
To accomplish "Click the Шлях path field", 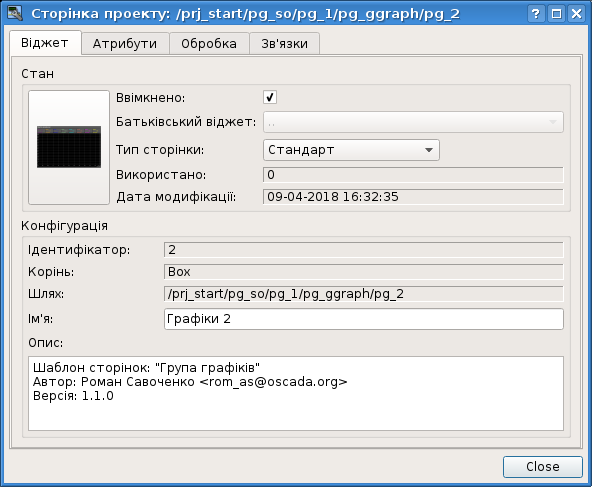I will [364, 294].
